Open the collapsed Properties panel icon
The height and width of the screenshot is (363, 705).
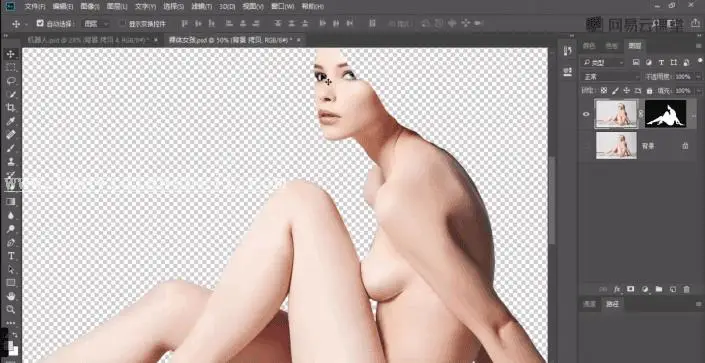568,72
